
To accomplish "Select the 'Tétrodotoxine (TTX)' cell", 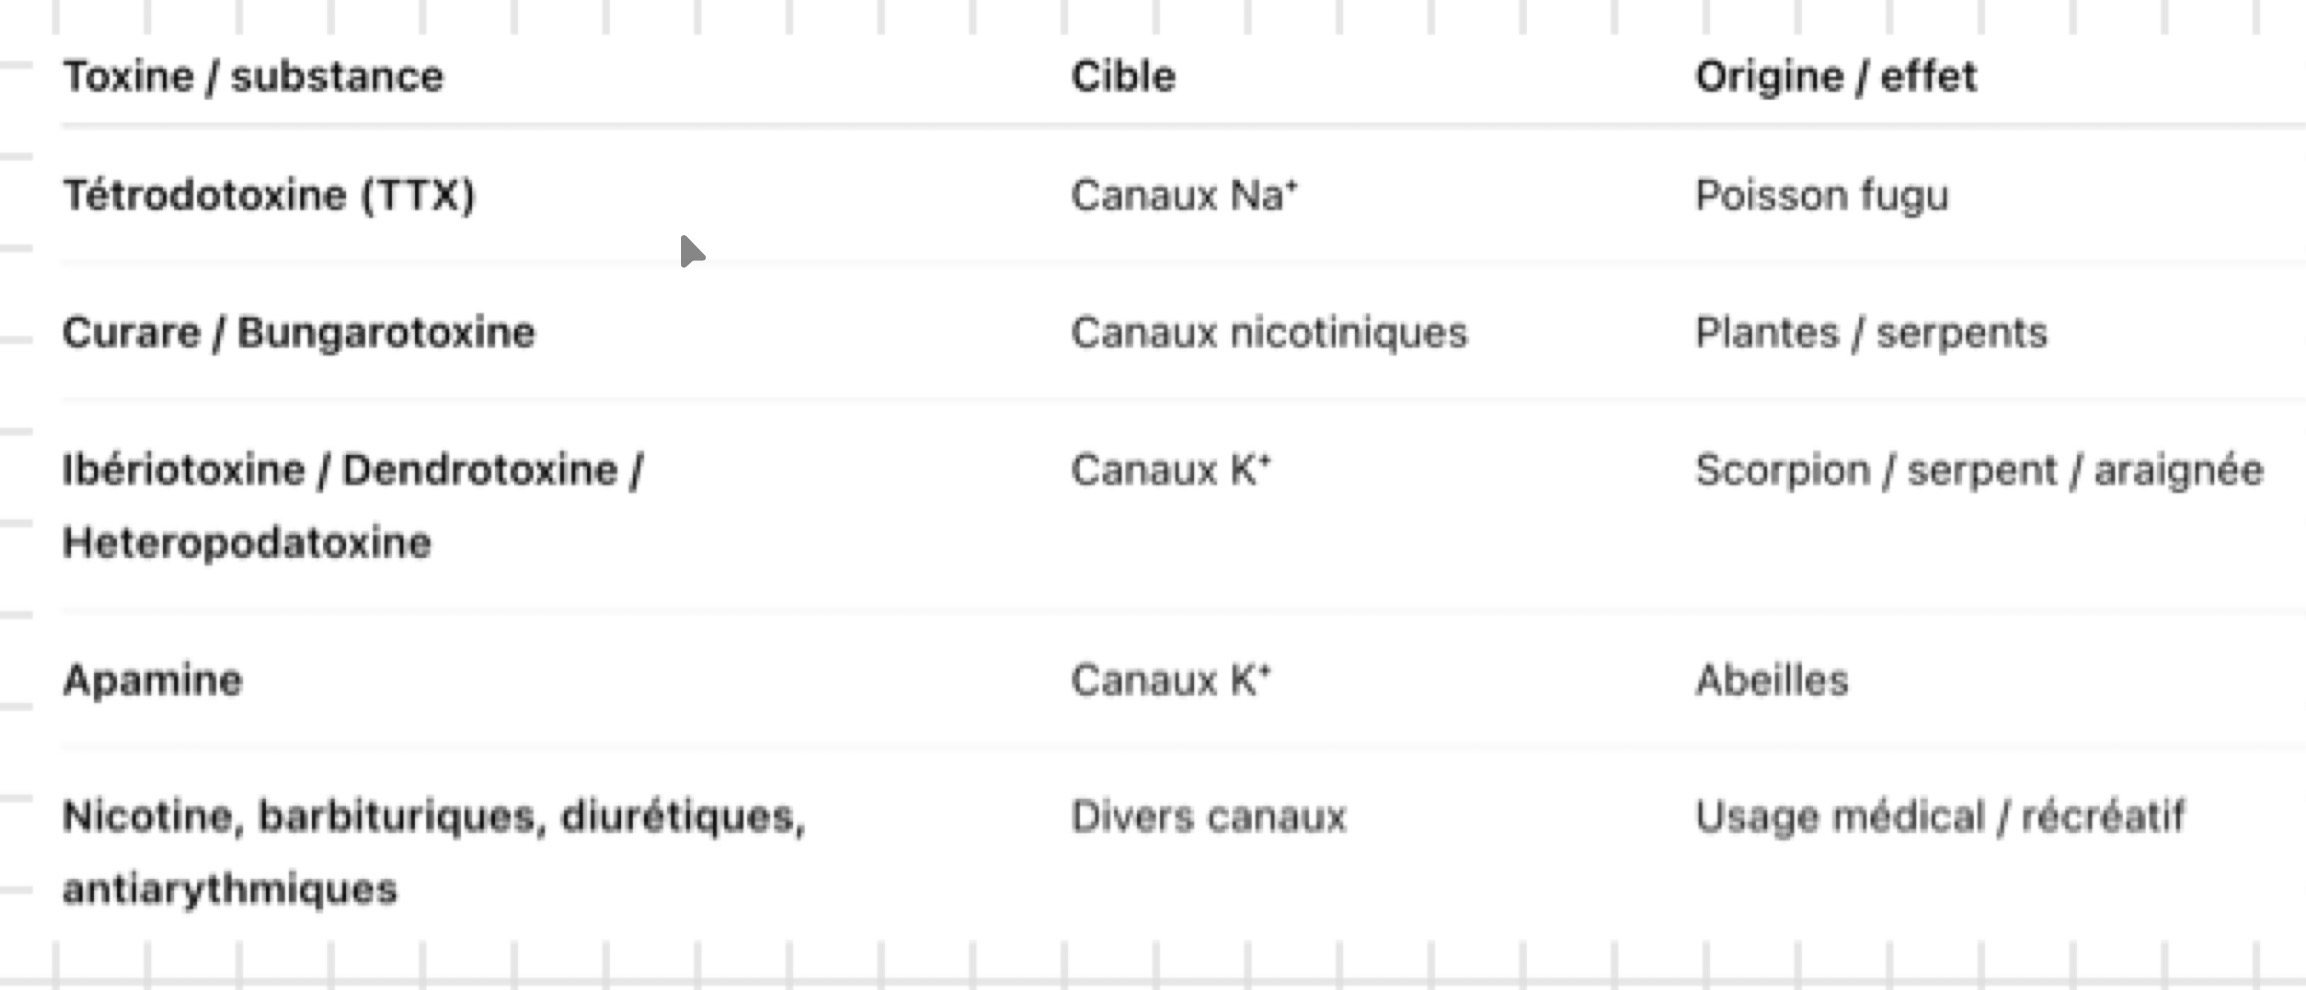I will (268, 195).
